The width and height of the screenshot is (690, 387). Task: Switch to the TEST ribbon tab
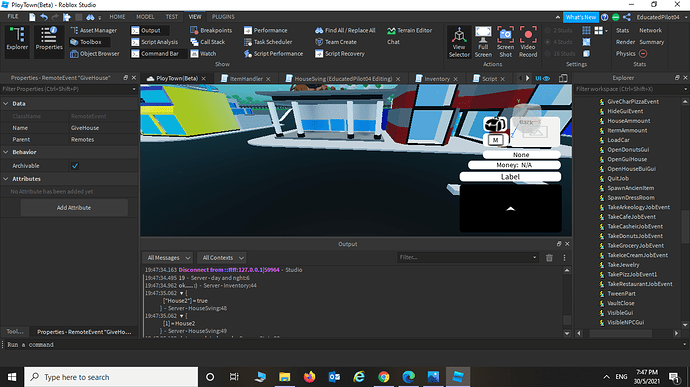(x=172, y=17)
